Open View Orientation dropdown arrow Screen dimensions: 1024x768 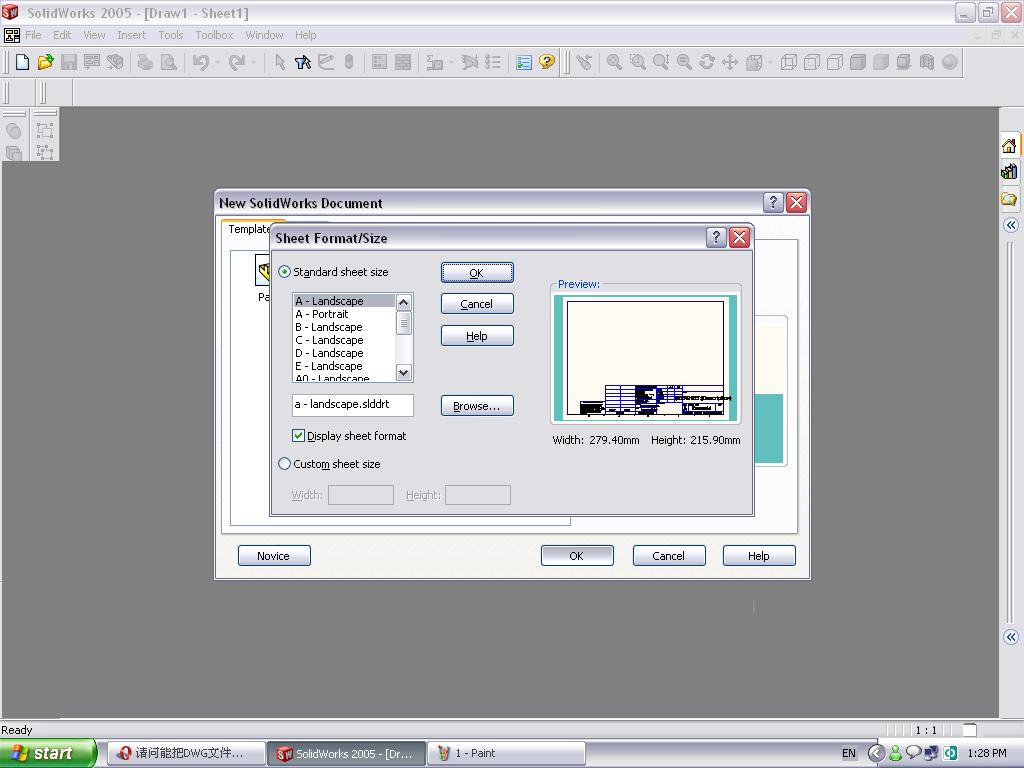point(770,63)
